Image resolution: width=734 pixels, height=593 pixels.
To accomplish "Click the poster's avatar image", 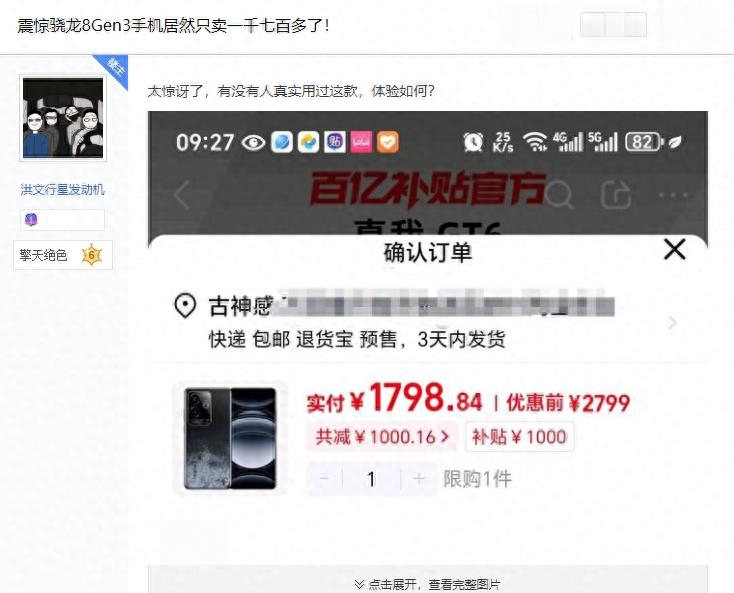I will click(63, 118).
